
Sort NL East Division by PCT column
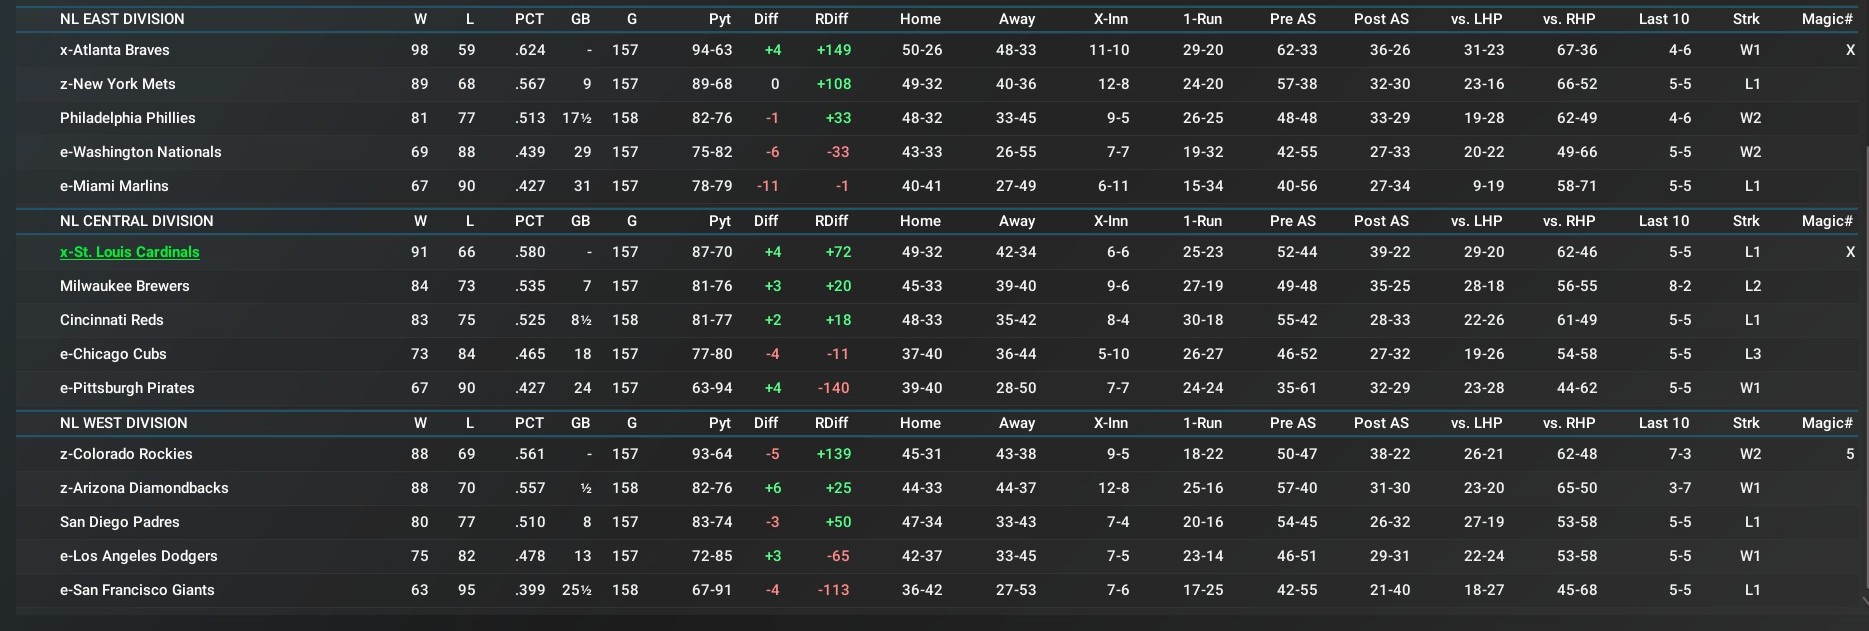tap(529, 19)
